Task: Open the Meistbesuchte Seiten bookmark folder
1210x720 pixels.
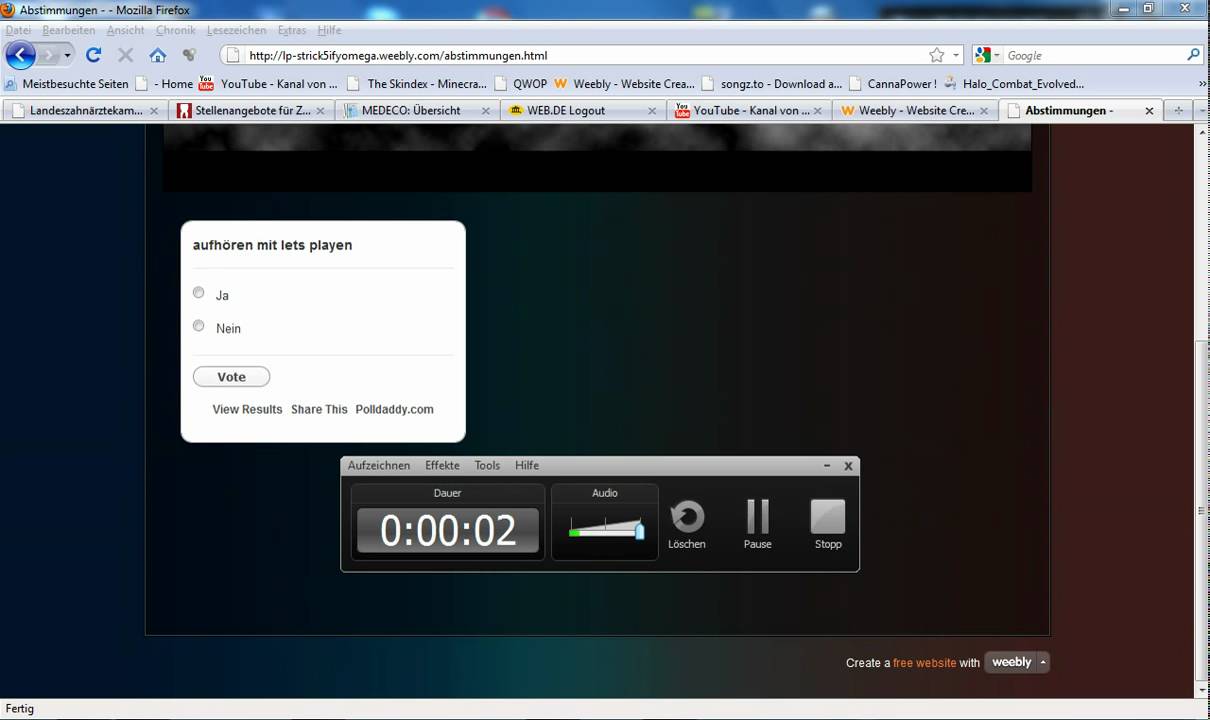Action: pyautogui.click(x=67, y=84)
